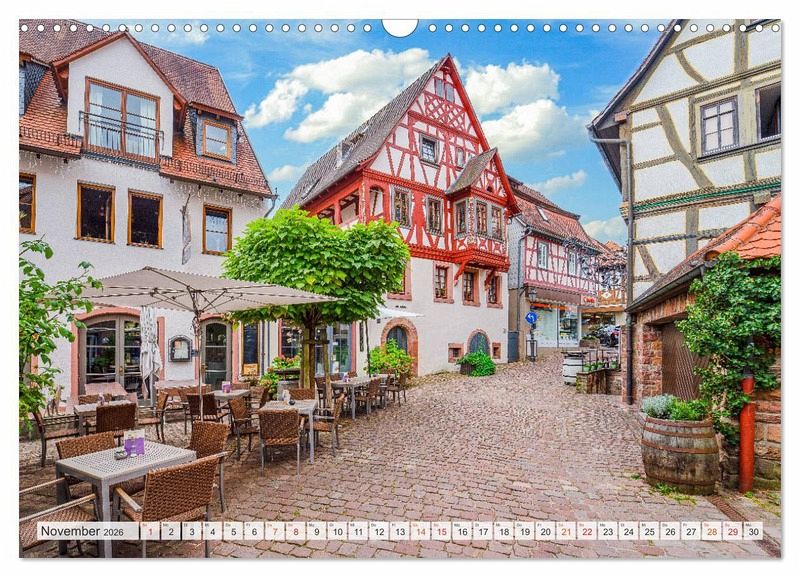Select date 12 in the calendar strip

pos(379,531)
